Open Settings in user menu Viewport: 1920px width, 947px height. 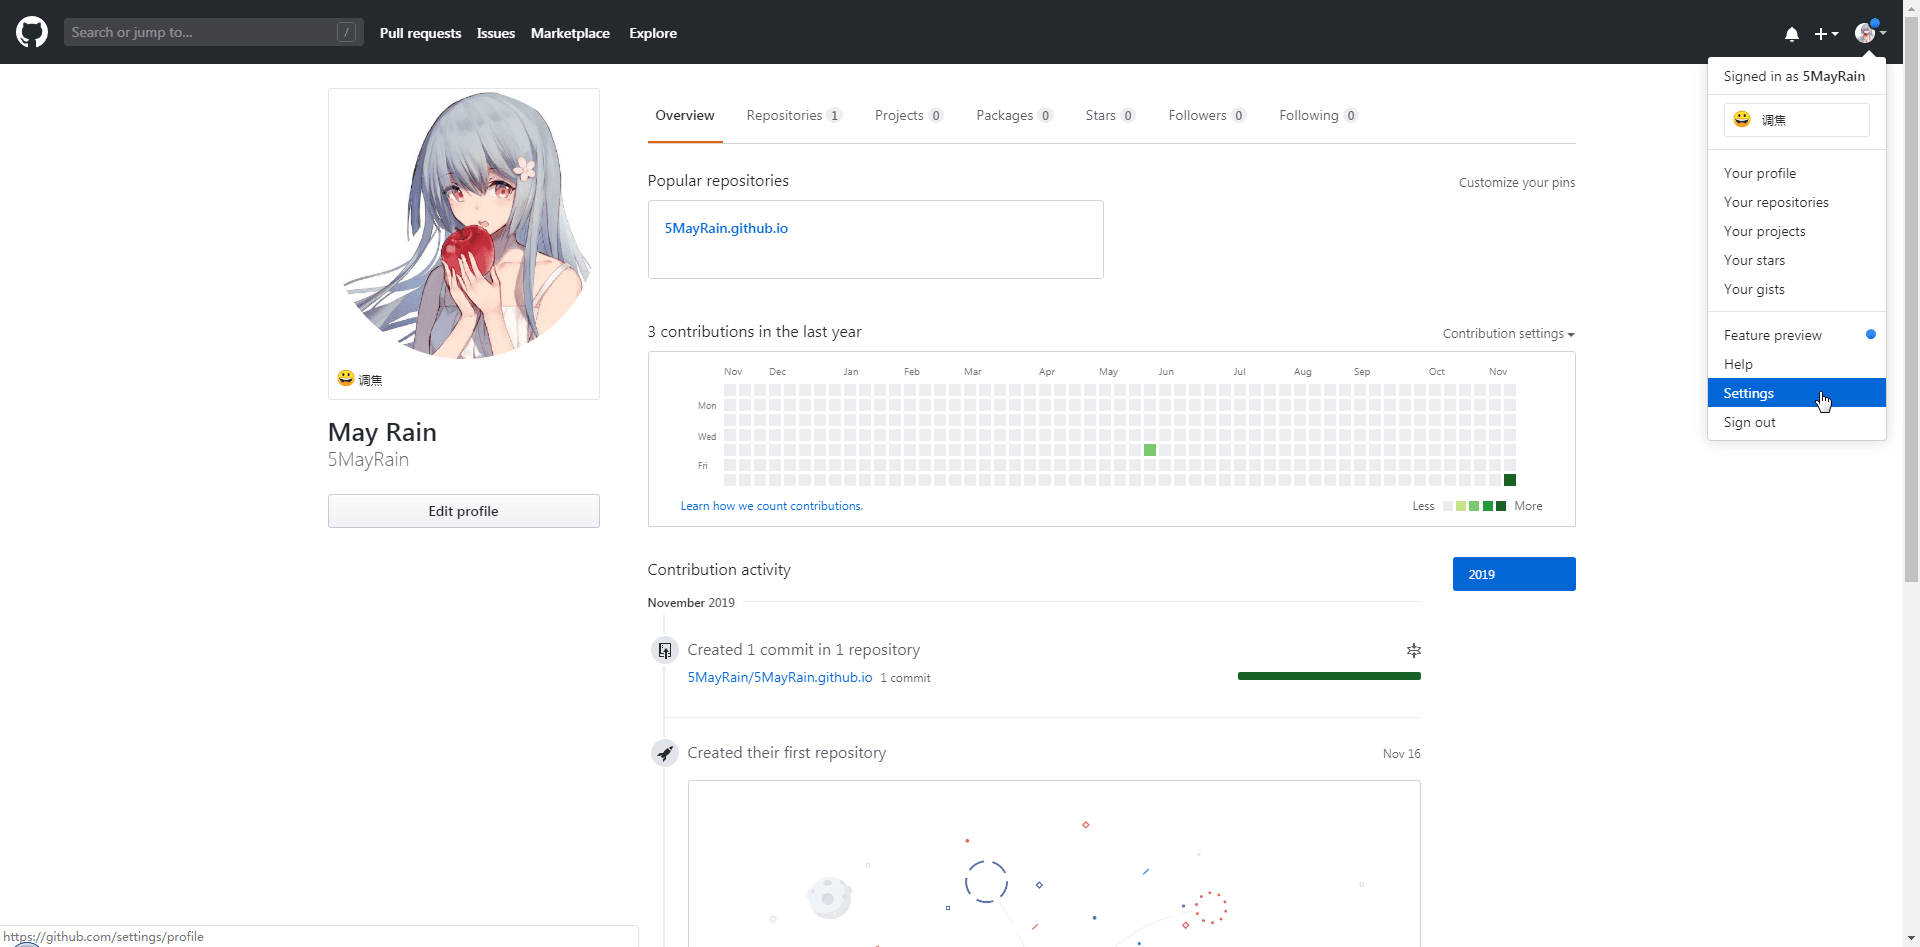[x=1797, y=393]
